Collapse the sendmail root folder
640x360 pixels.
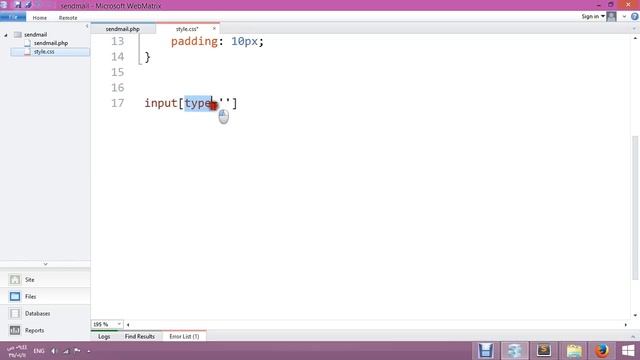[6, 35]
